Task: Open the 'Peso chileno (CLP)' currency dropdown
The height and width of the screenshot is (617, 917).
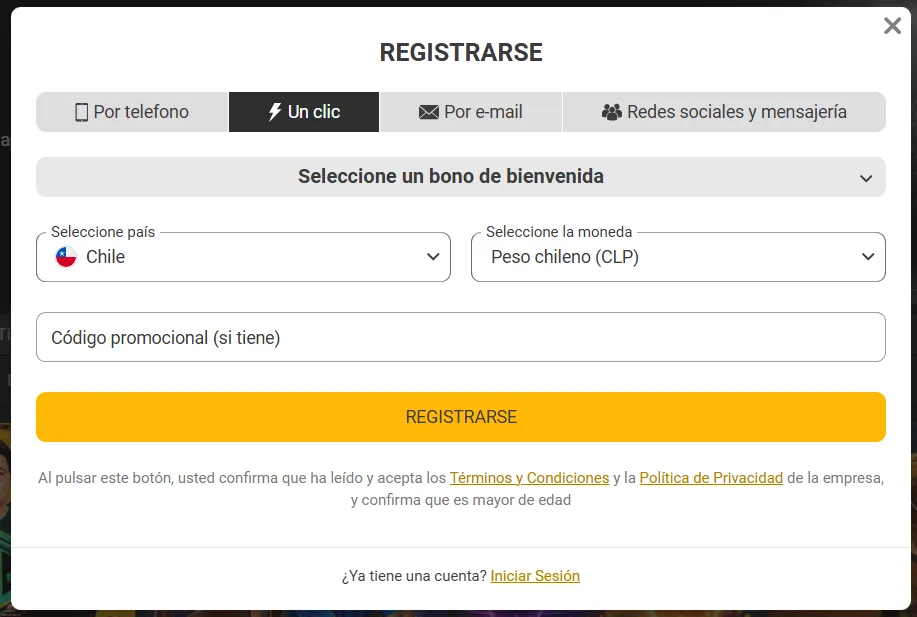Action: [x=678, y=256]
